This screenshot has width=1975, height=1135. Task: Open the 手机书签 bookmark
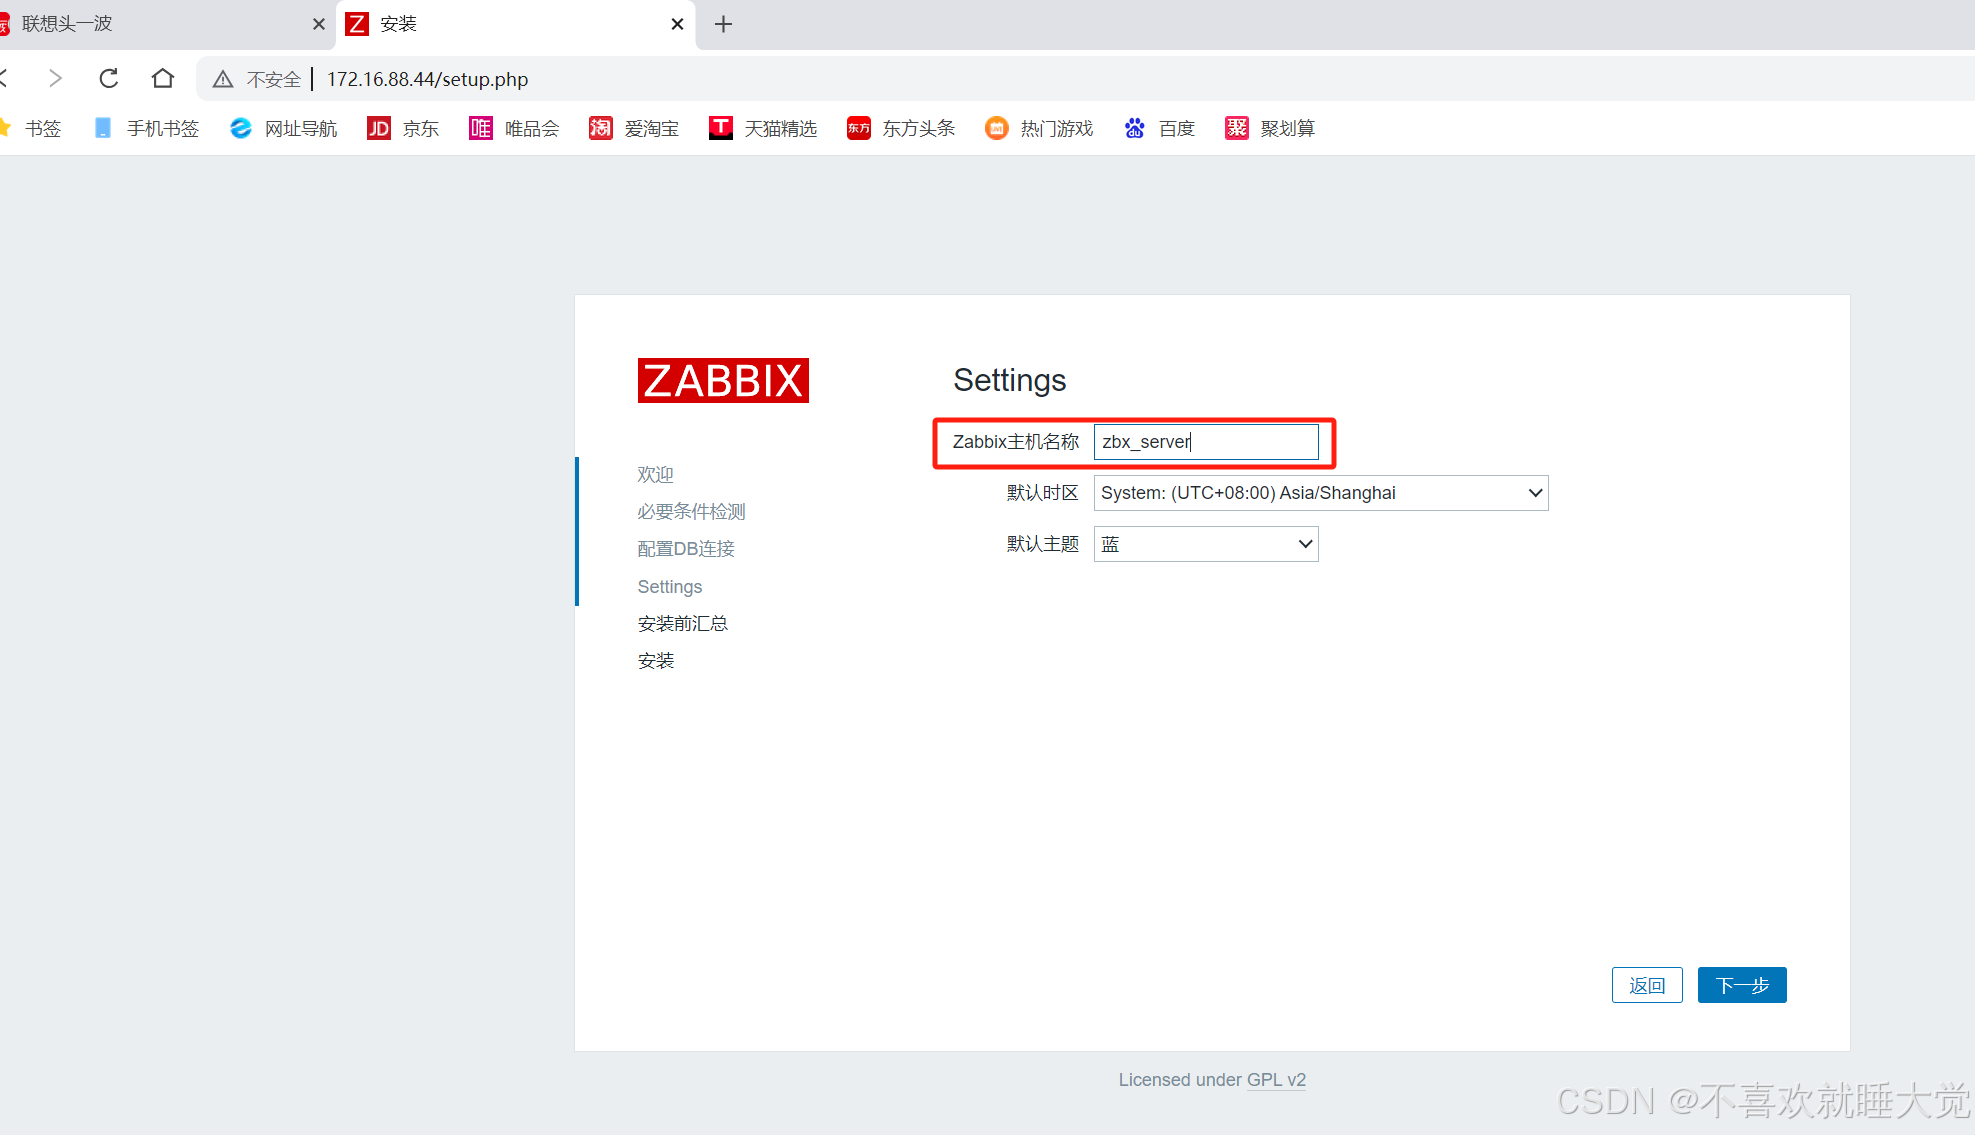click(x=146, y=128)
